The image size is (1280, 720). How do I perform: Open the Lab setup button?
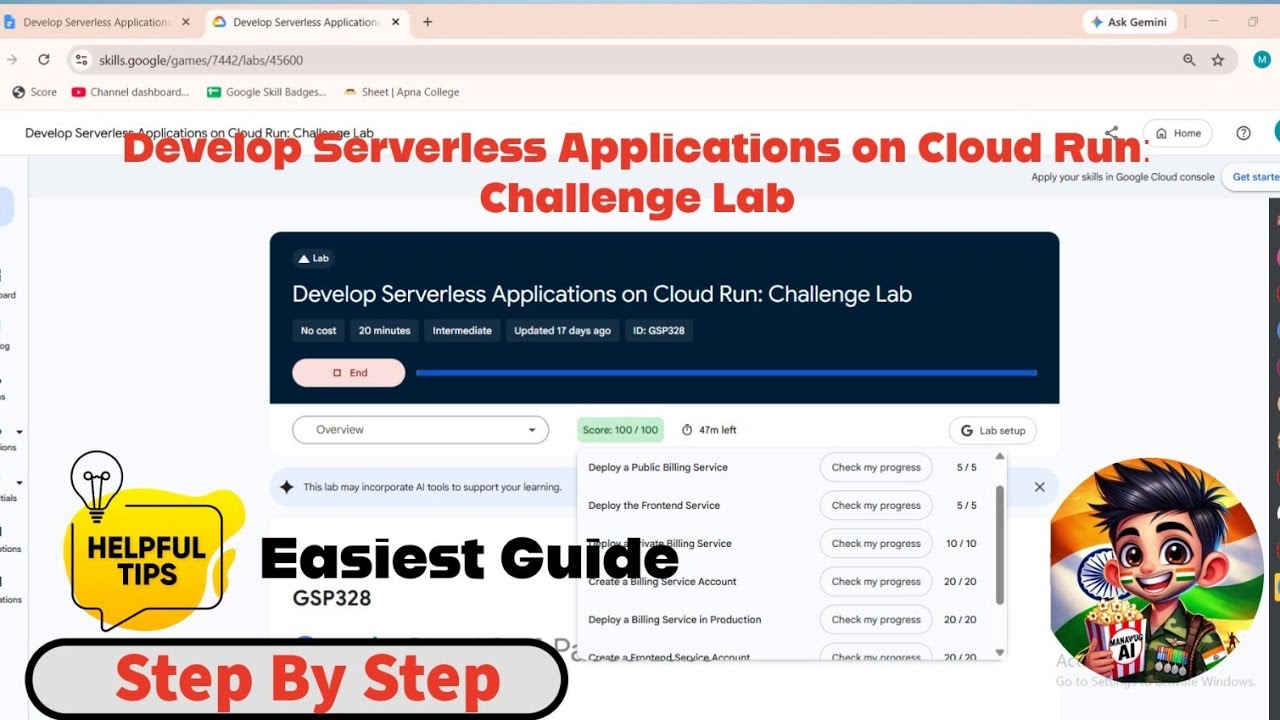tap(993, 431)
